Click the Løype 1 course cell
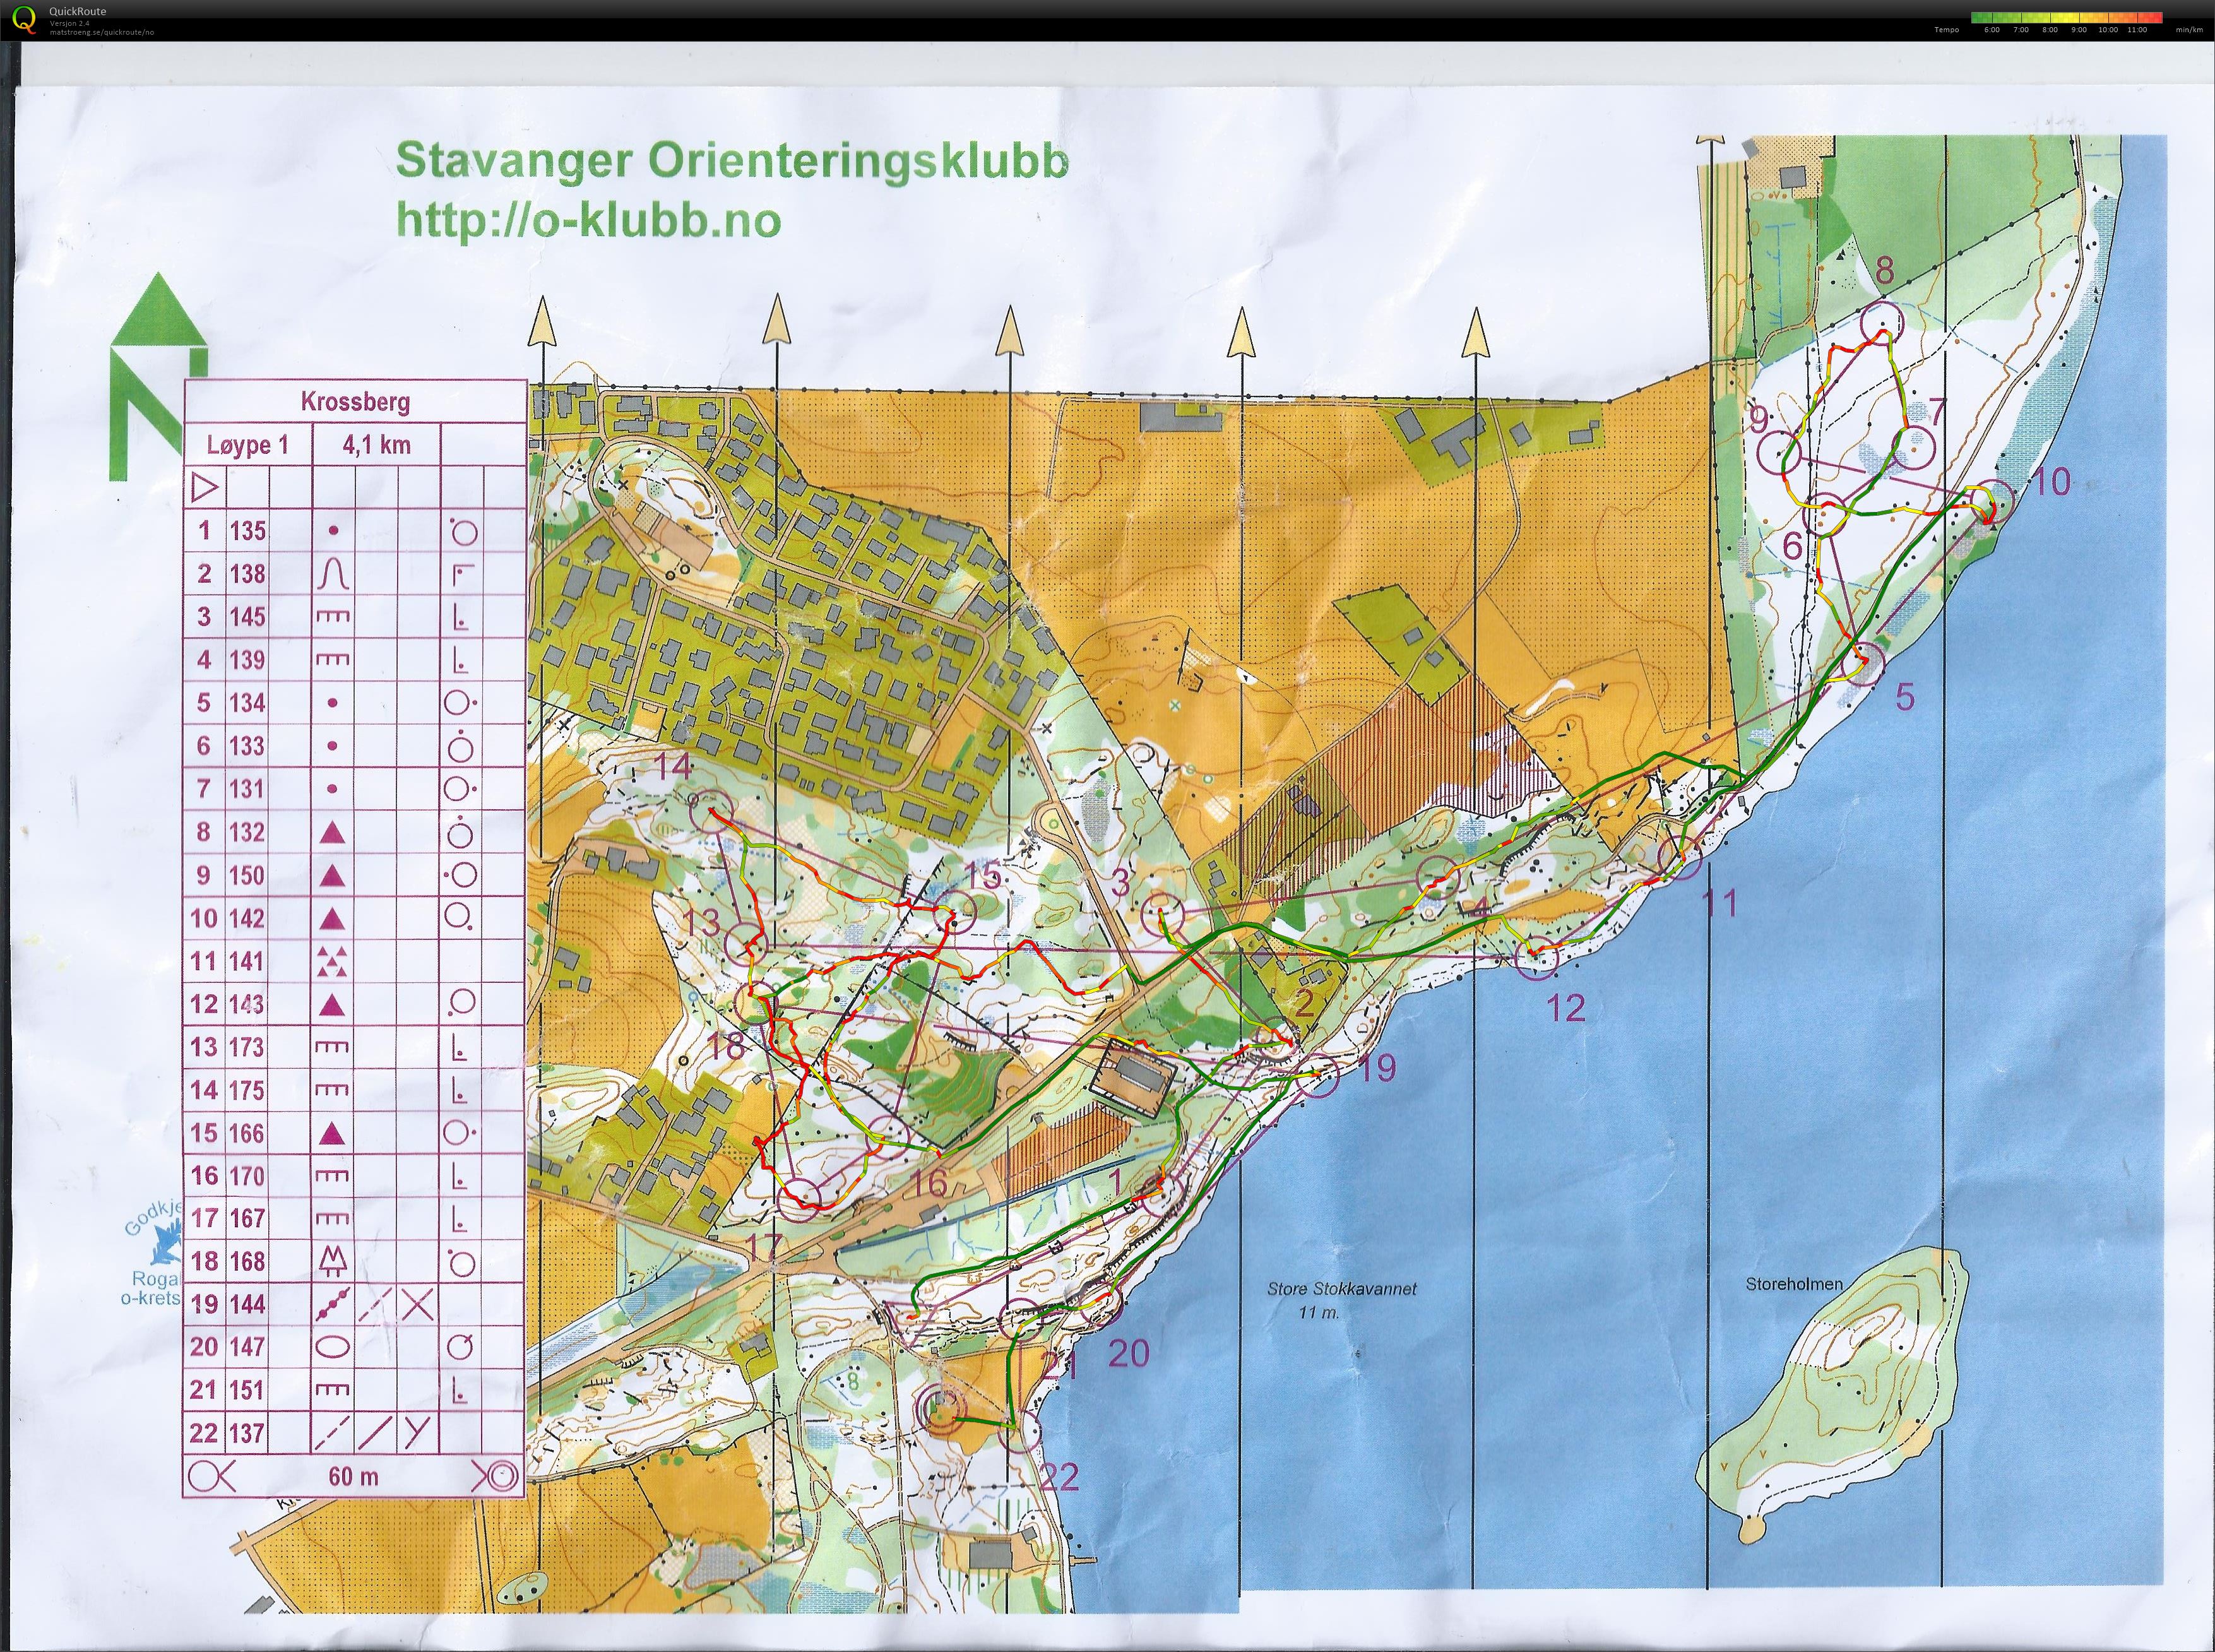 coord(247,445)
